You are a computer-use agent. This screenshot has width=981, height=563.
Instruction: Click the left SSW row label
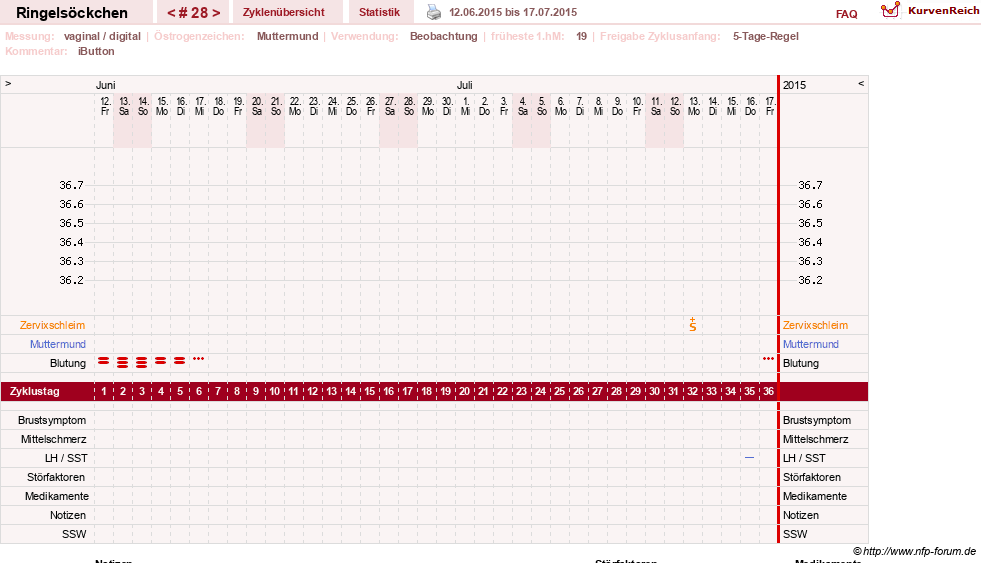74,534
